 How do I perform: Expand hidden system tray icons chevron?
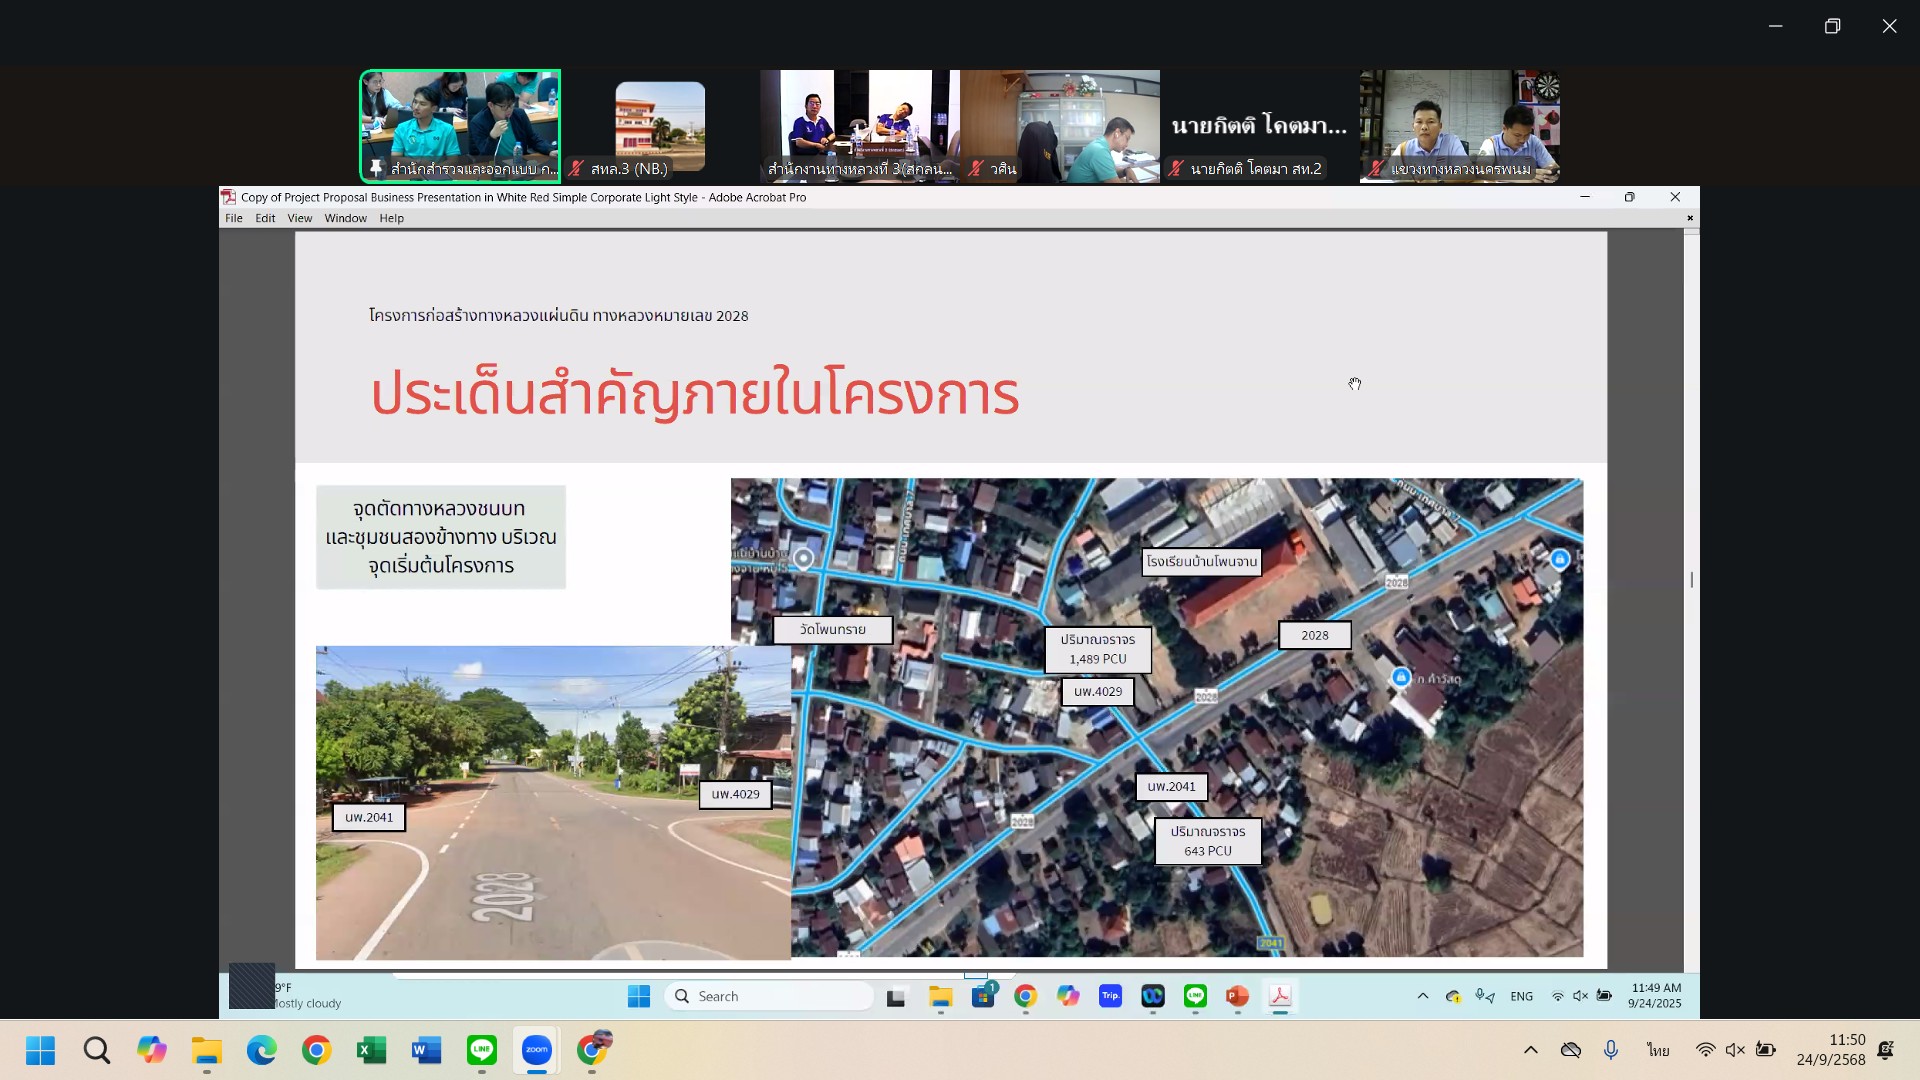point(1530,1050)
